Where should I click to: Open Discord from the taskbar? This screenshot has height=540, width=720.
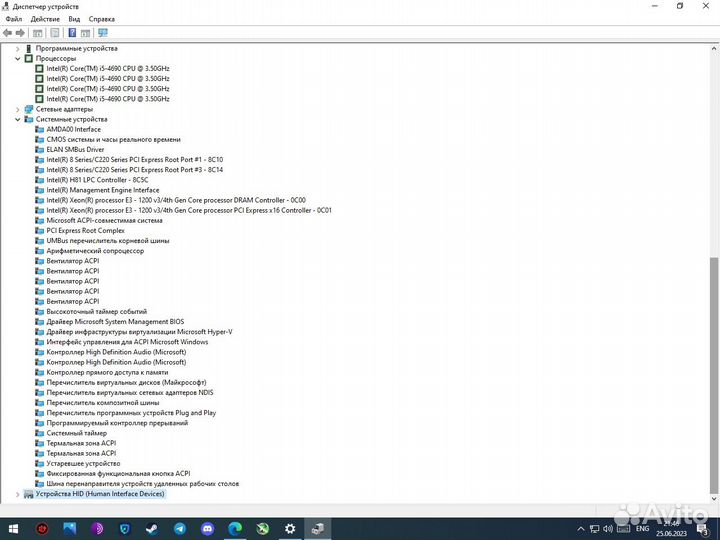click(x=208, y=529)
